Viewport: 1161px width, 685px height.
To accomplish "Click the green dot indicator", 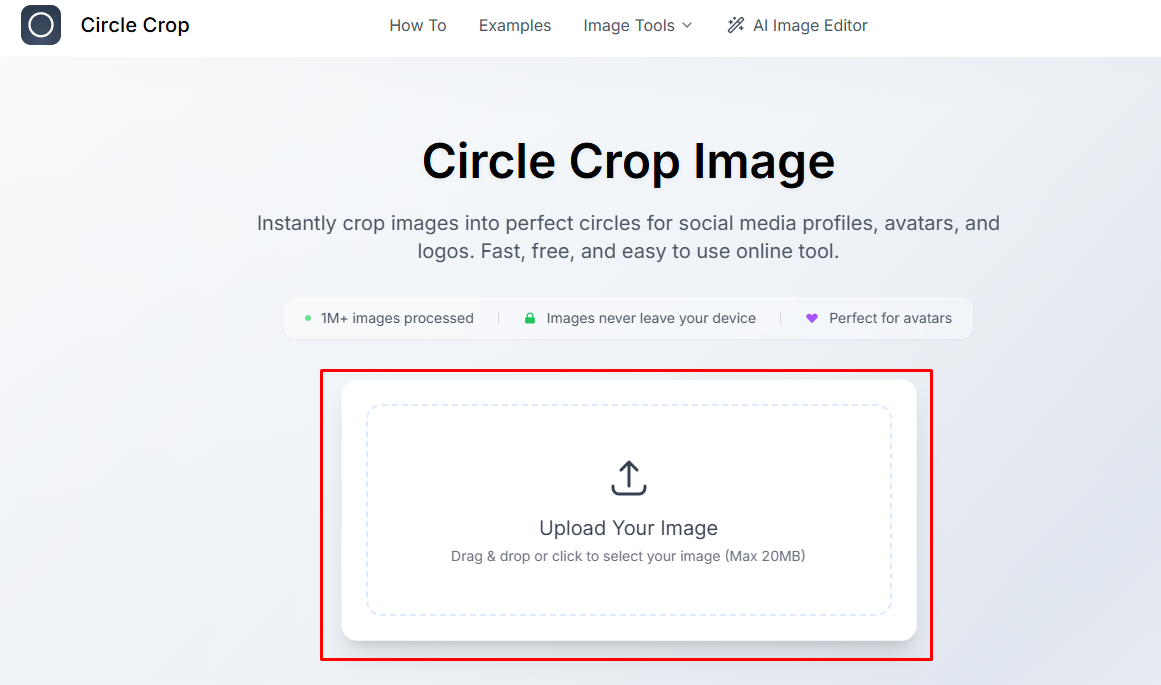I will click(x=308, y=318).
